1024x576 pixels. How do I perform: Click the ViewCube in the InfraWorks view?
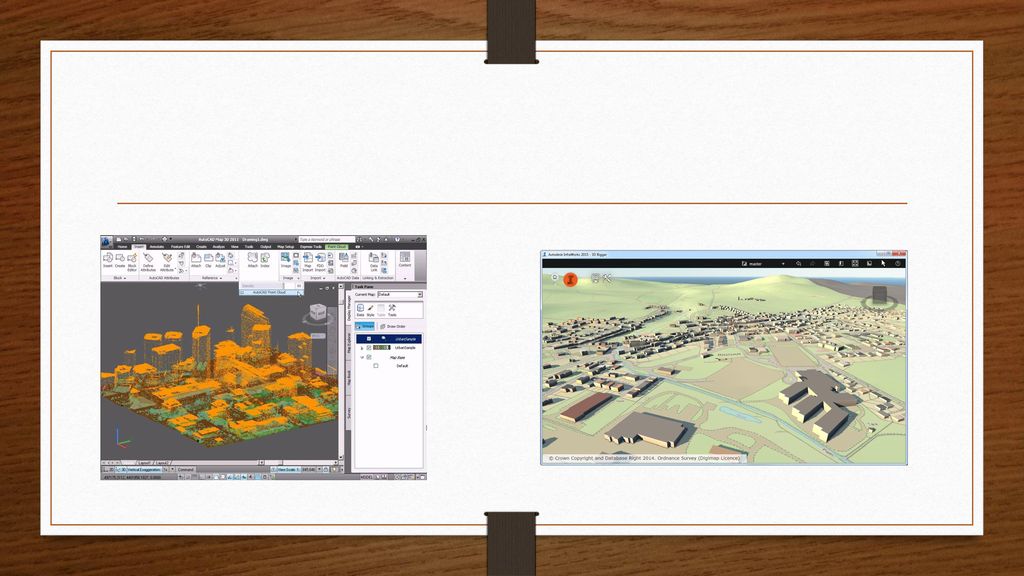(x=880, y=296)
